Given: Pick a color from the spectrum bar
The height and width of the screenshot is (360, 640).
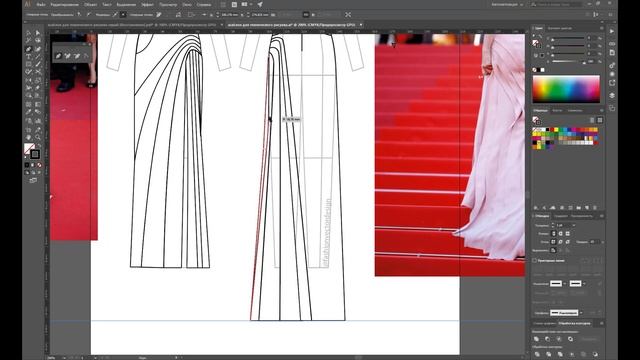Looking at the screenshot, I should (x=566, y=89).
